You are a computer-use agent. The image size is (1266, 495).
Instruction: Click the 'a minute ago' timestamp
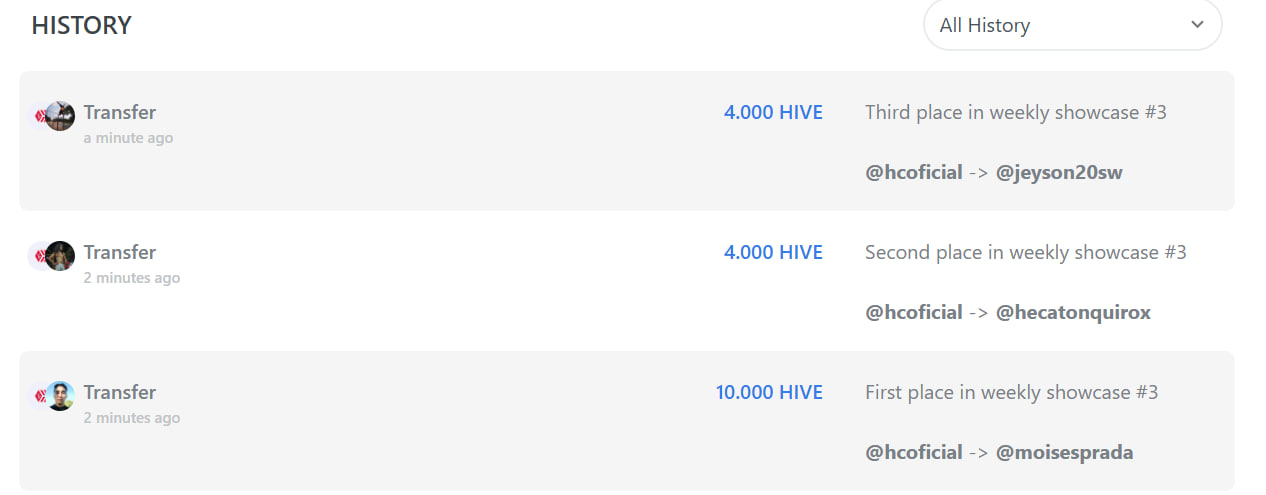128,138
